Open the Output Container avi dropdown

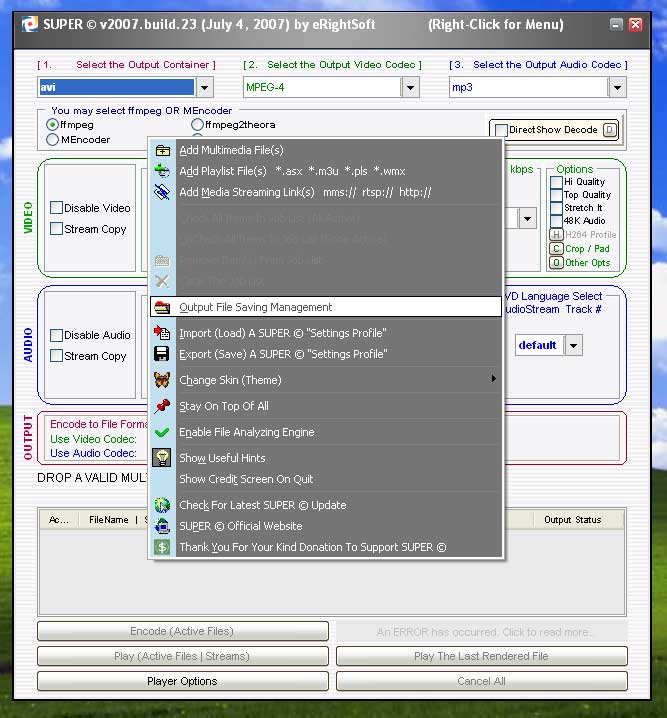click(205, 87)
